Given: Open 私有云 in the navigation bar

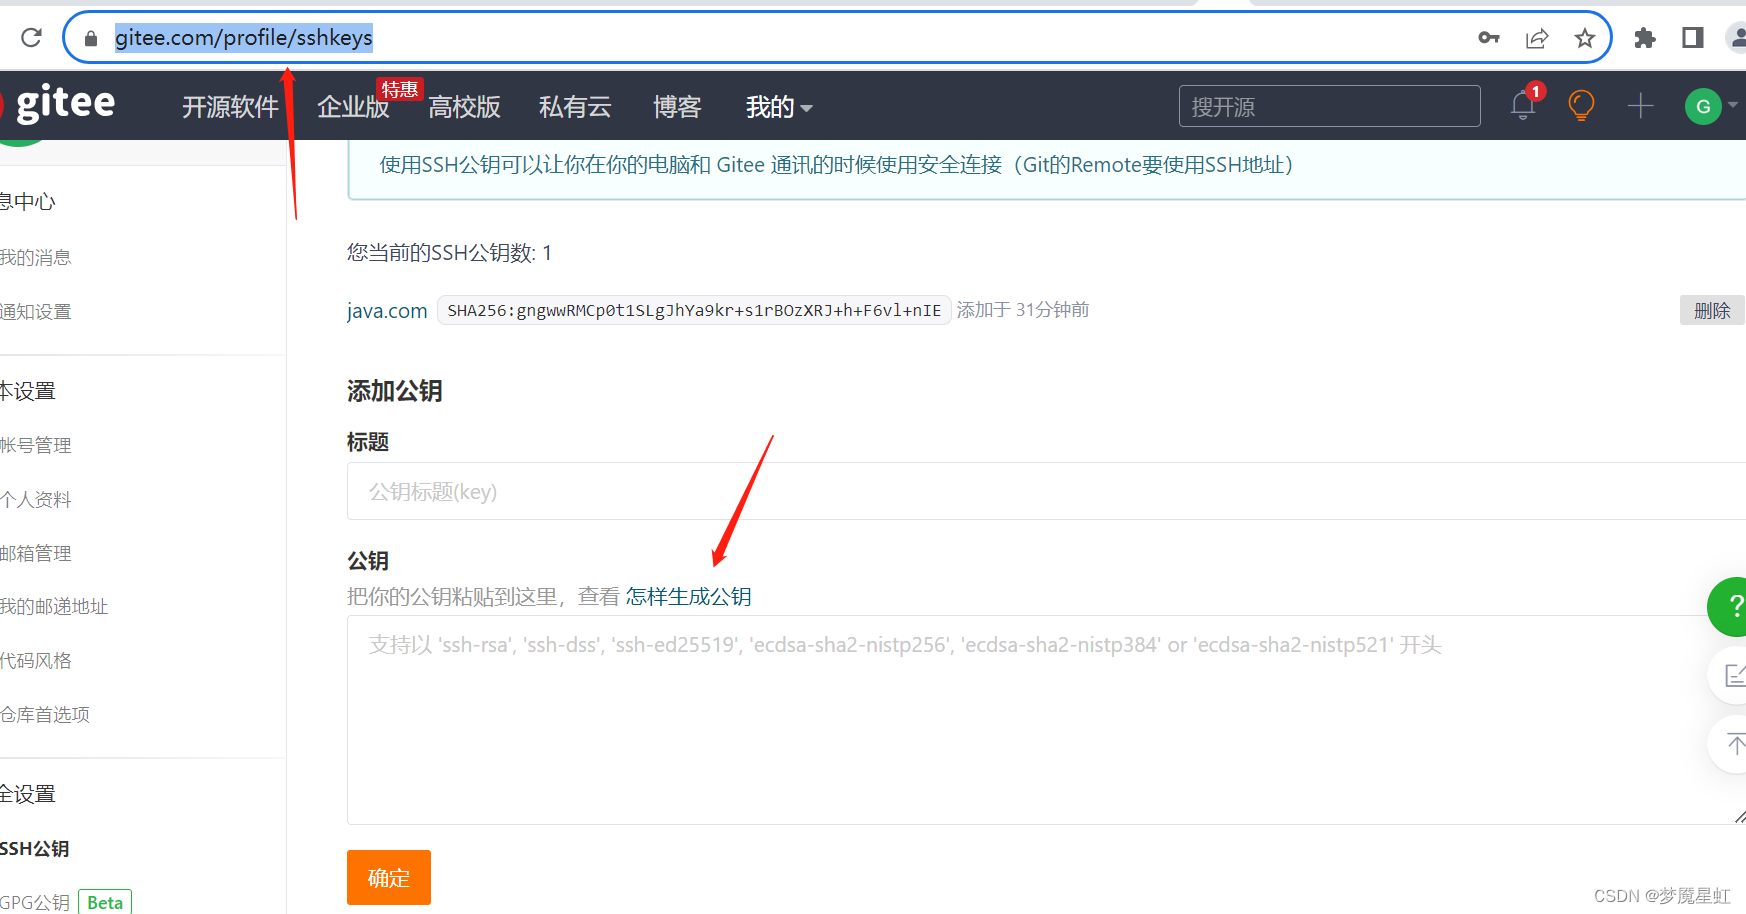Looking at the screenshot, I should point(575,107).
